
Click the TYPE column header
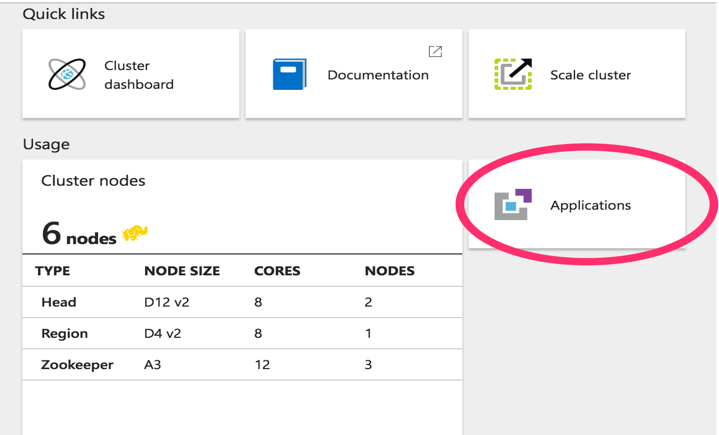(52, 271)
